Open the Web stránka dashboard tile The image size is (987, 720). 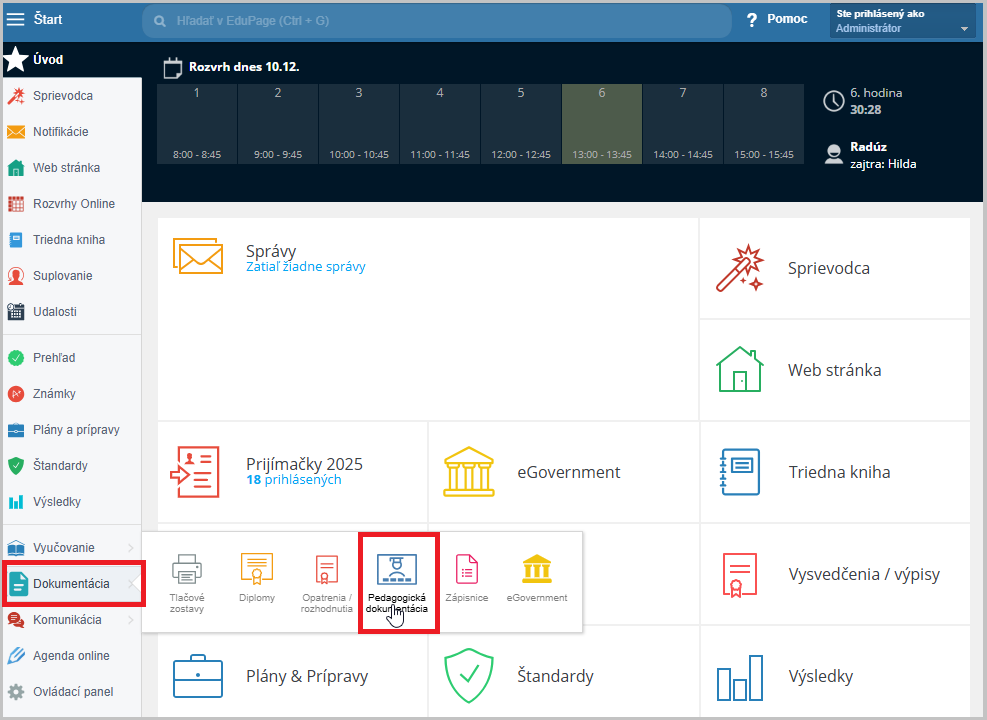pyautogui.click(x=835, y=370)
